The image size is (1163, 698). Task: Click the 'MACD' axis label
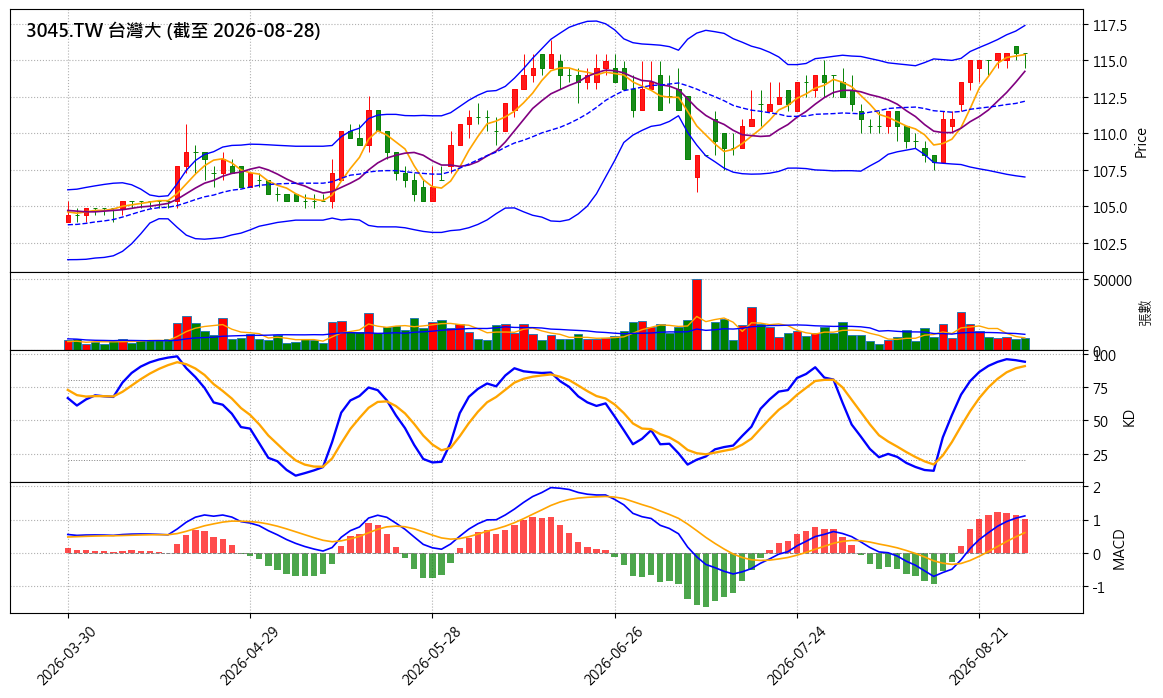(x=1119, y=550)
